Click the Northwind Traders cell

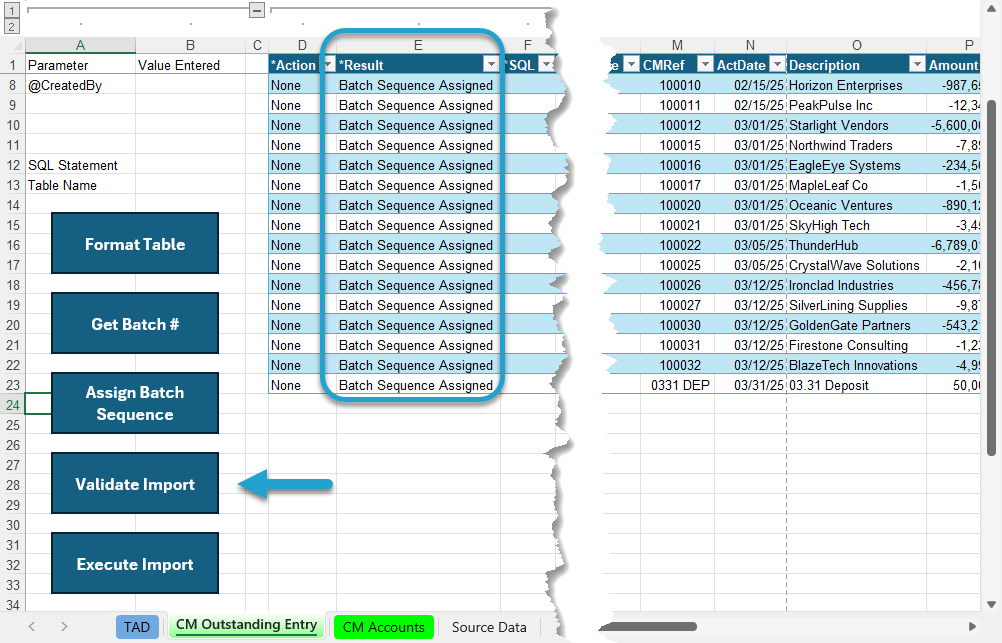[856, 145]
